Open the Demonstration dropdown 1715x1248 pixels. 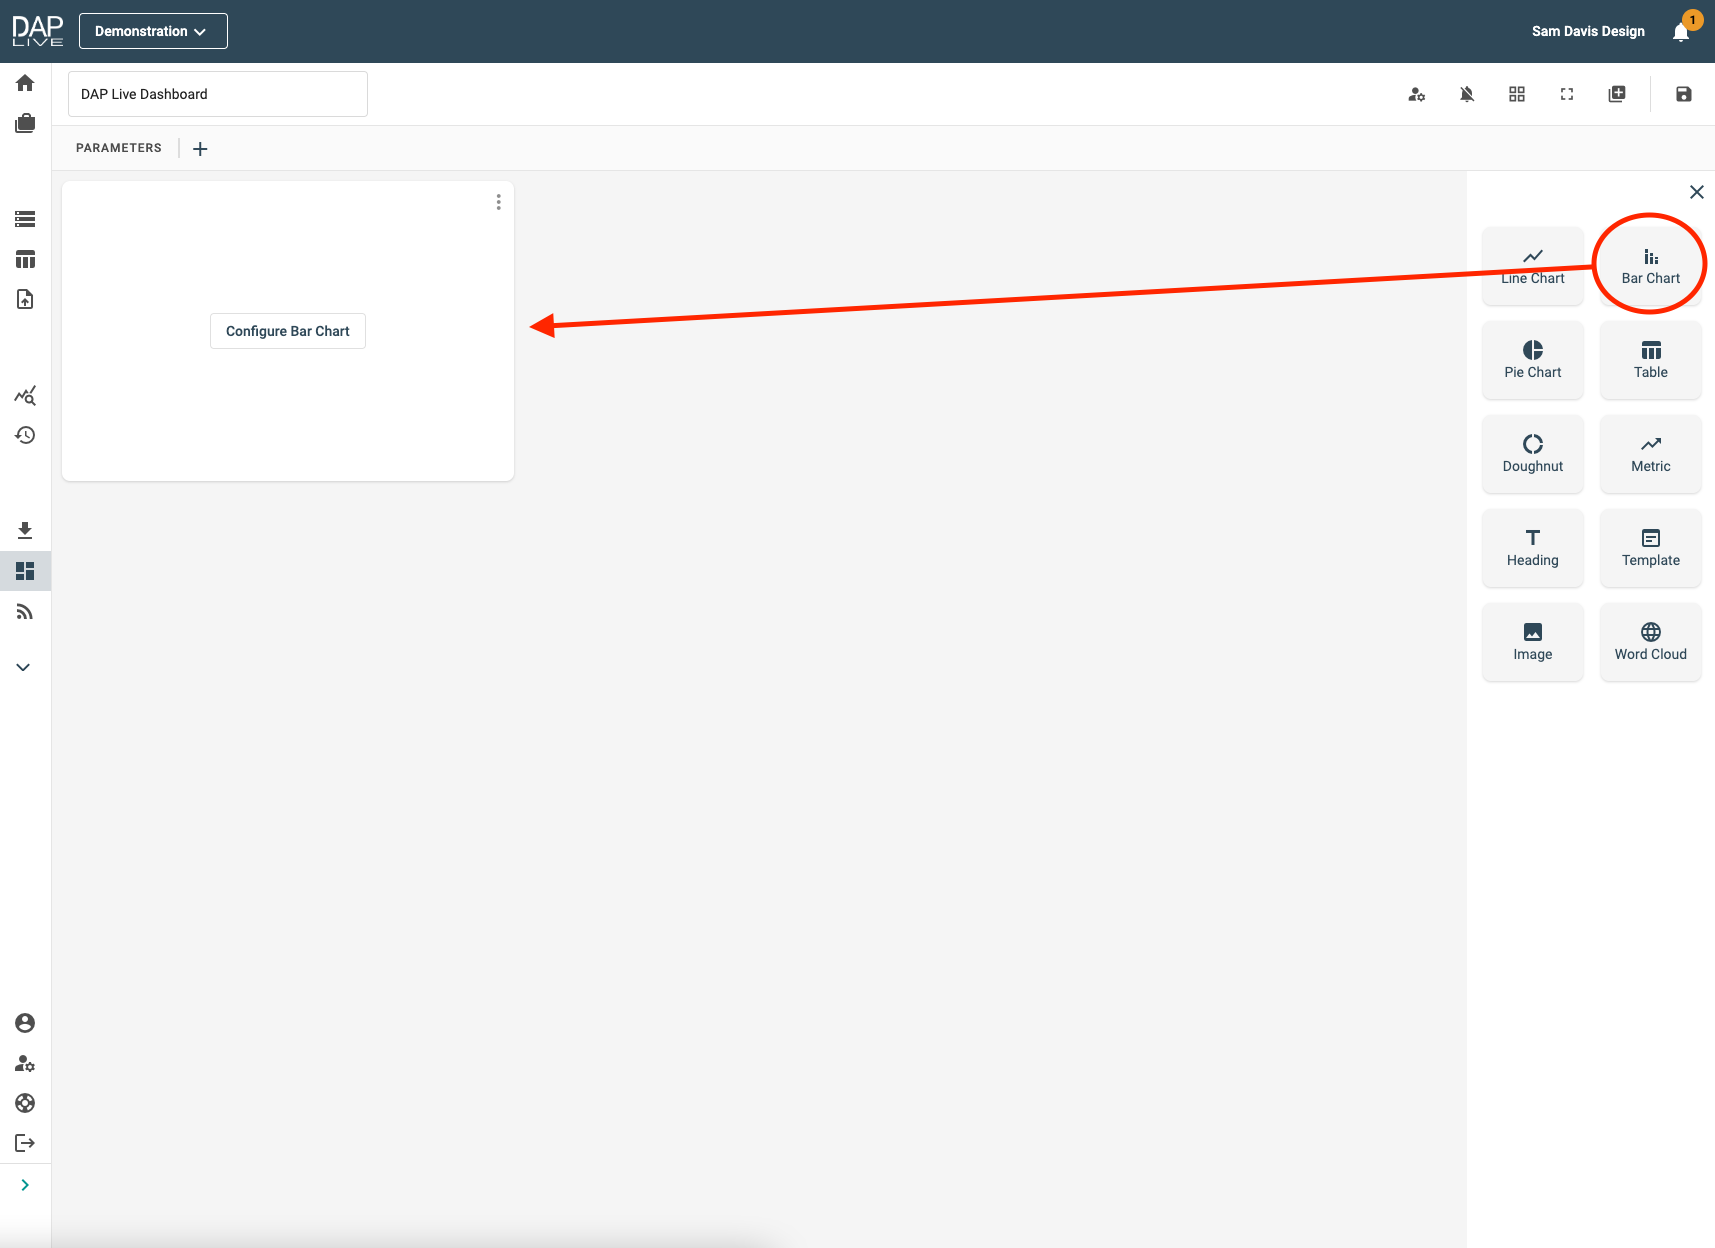pos(153,31)
